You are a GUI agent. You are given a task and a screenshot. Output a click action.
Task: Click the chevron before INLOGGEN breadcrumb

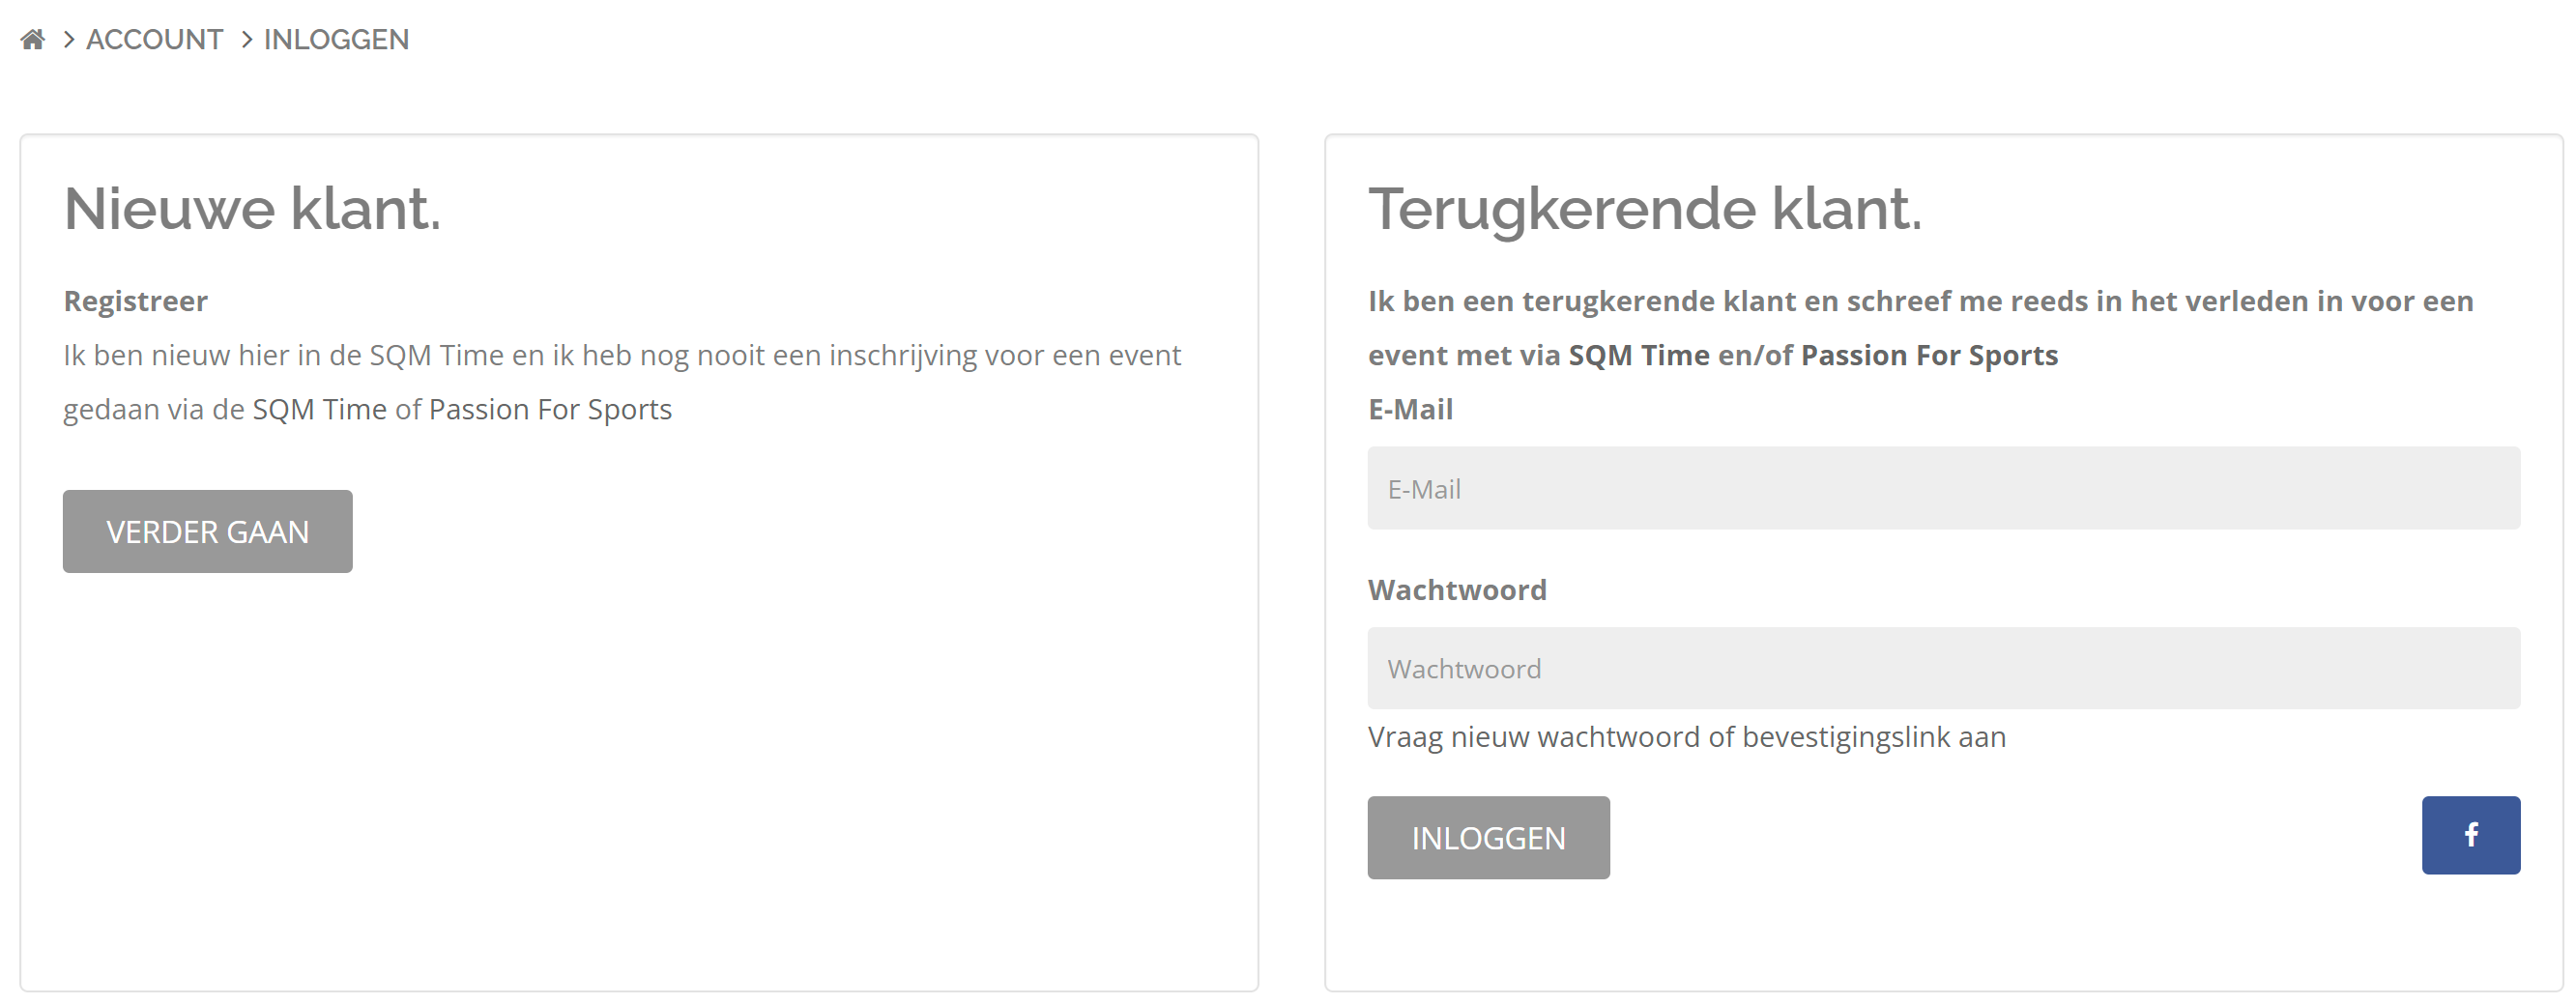coord(246,39)
